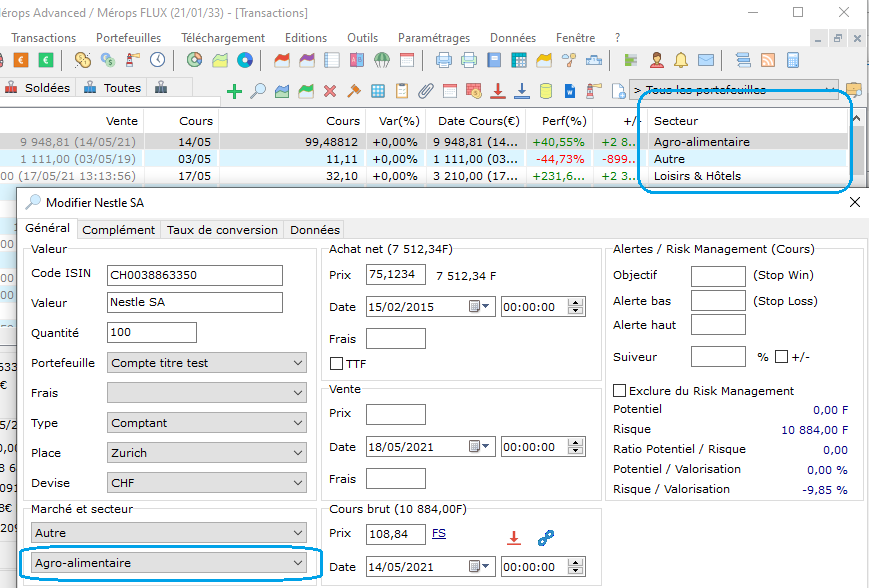Viewport: 869px width, 588px height.
Task: Check Exclure du Risk Management
Action: [x=620, y=391]
